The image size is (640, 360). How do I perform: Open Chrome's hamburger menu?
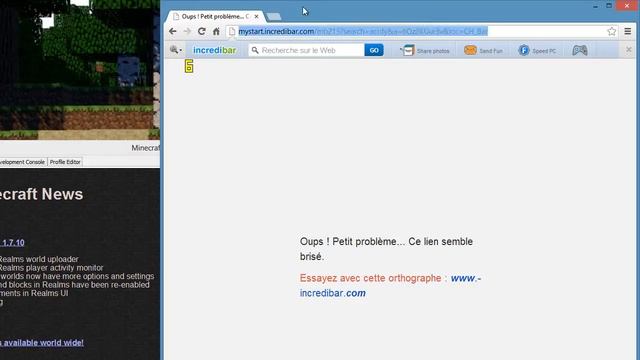[x=628, y=31]
